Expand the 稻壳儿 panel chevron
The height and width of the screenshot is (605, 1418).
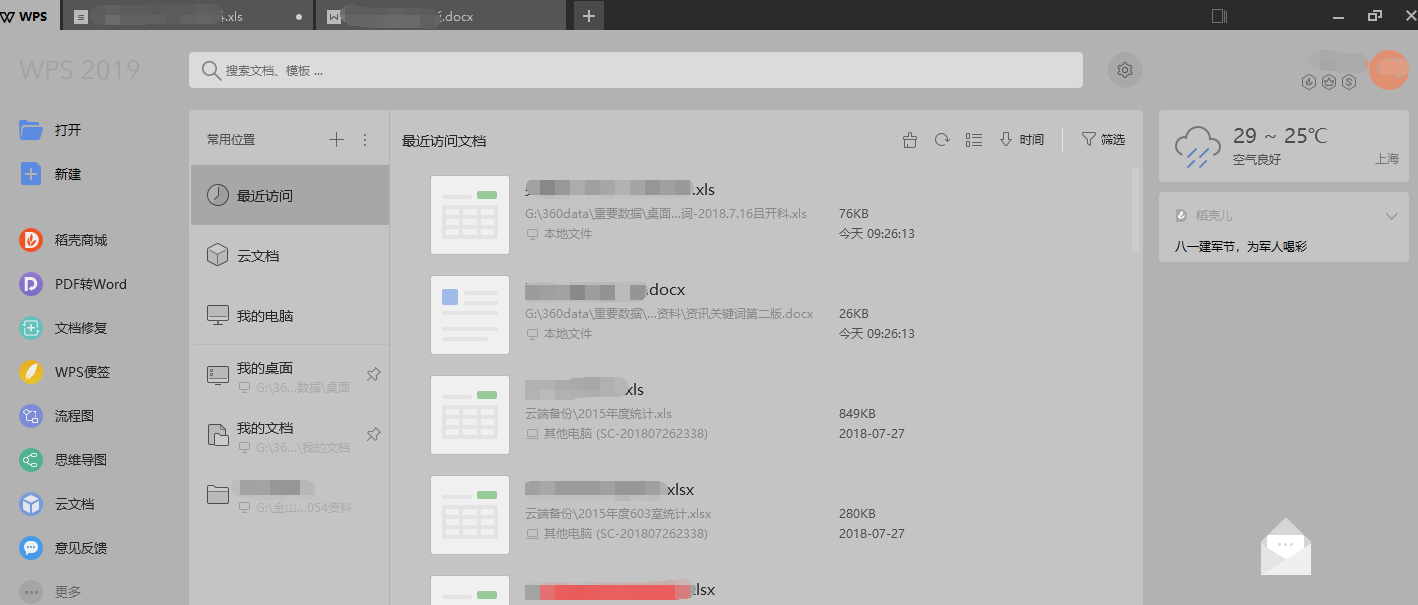[1390, 216]
